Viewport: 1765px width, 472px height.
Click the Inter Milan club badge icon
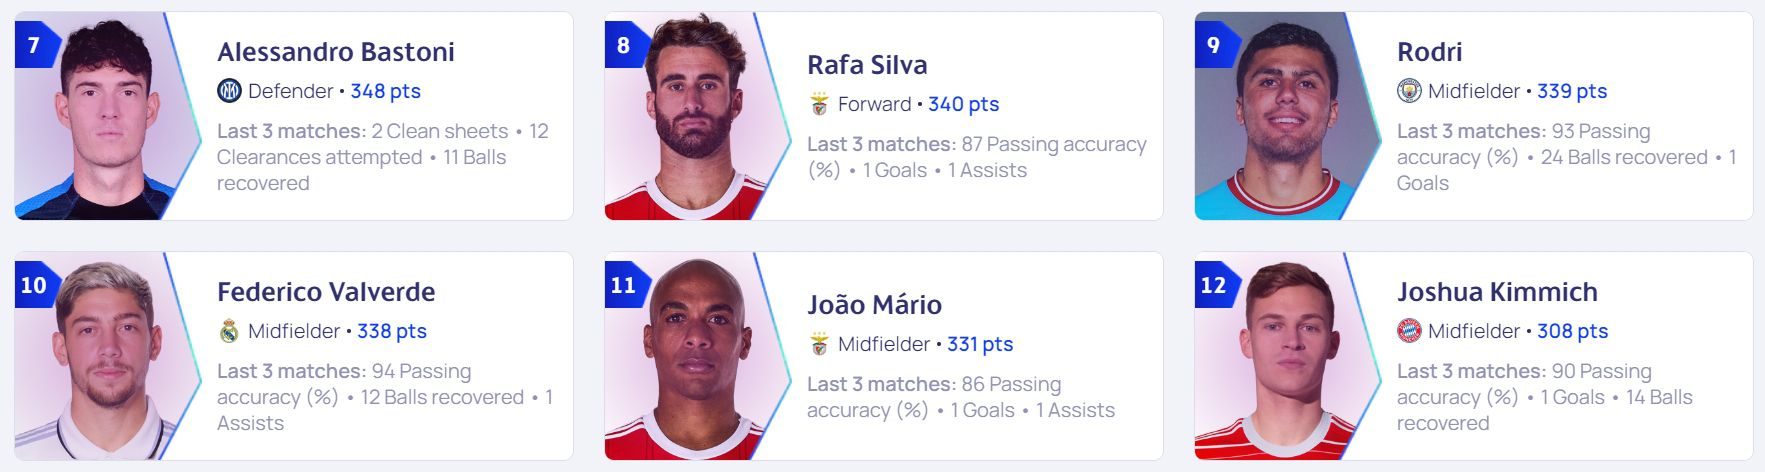coord(229,91)
